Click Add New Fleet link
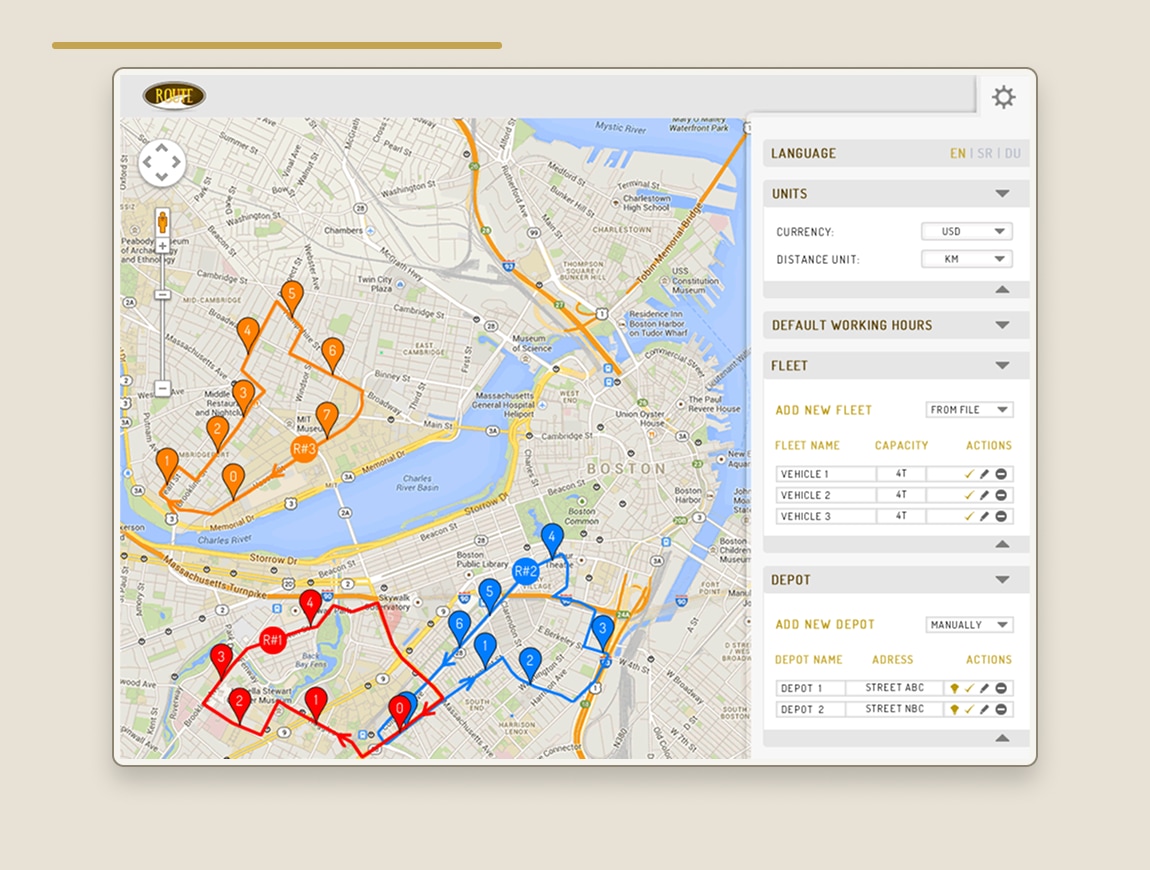 click(x=824, y=410)
